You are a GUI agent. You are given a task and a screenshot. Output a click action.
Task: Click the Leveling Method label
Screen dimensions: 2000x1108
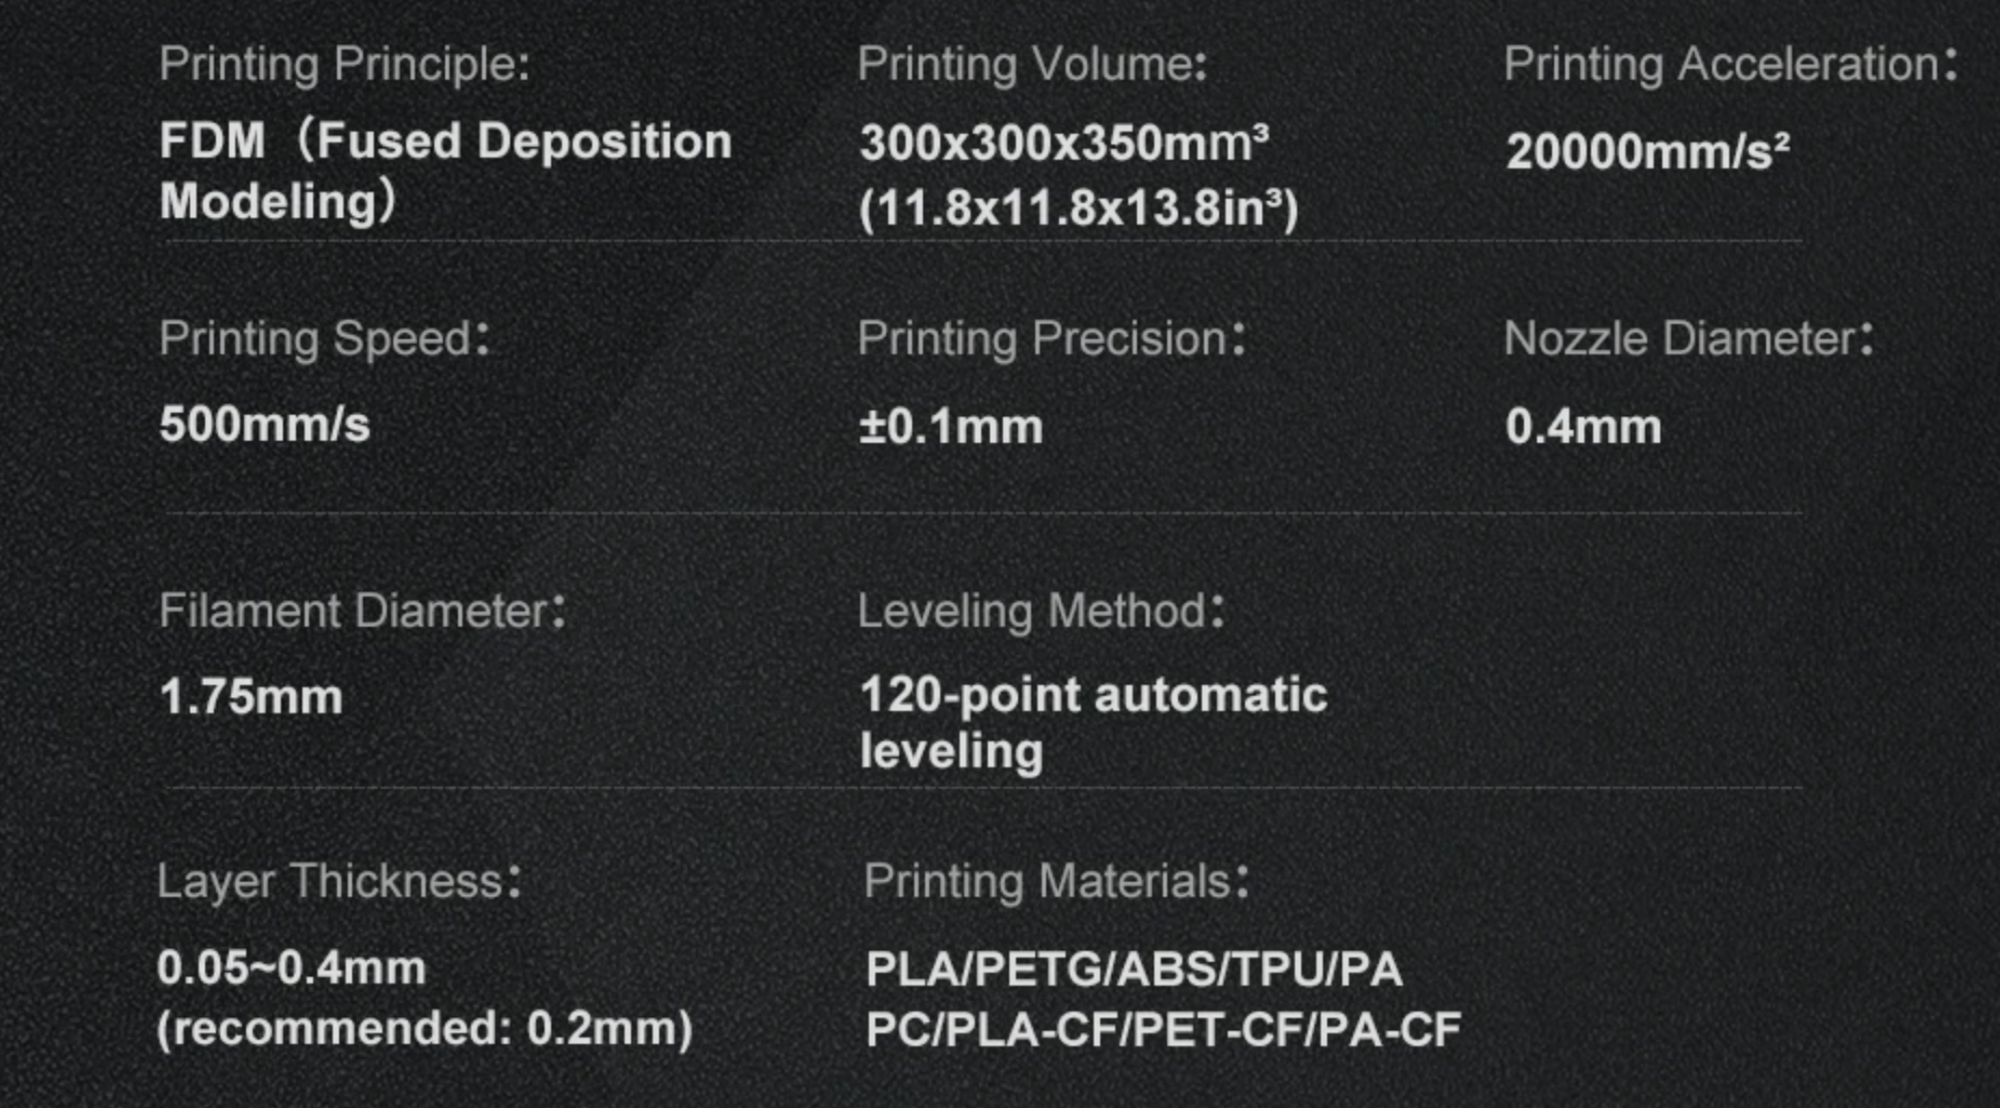click(1040, 611)
